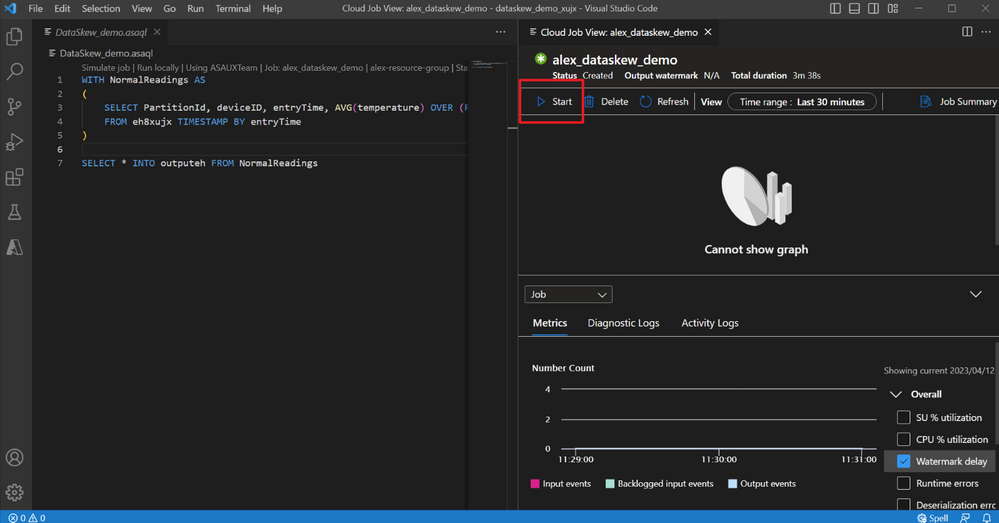Viewport: 999px width, 523px height.
Task: Enable the SU % utilization checkbox
Action: point(903,417)
